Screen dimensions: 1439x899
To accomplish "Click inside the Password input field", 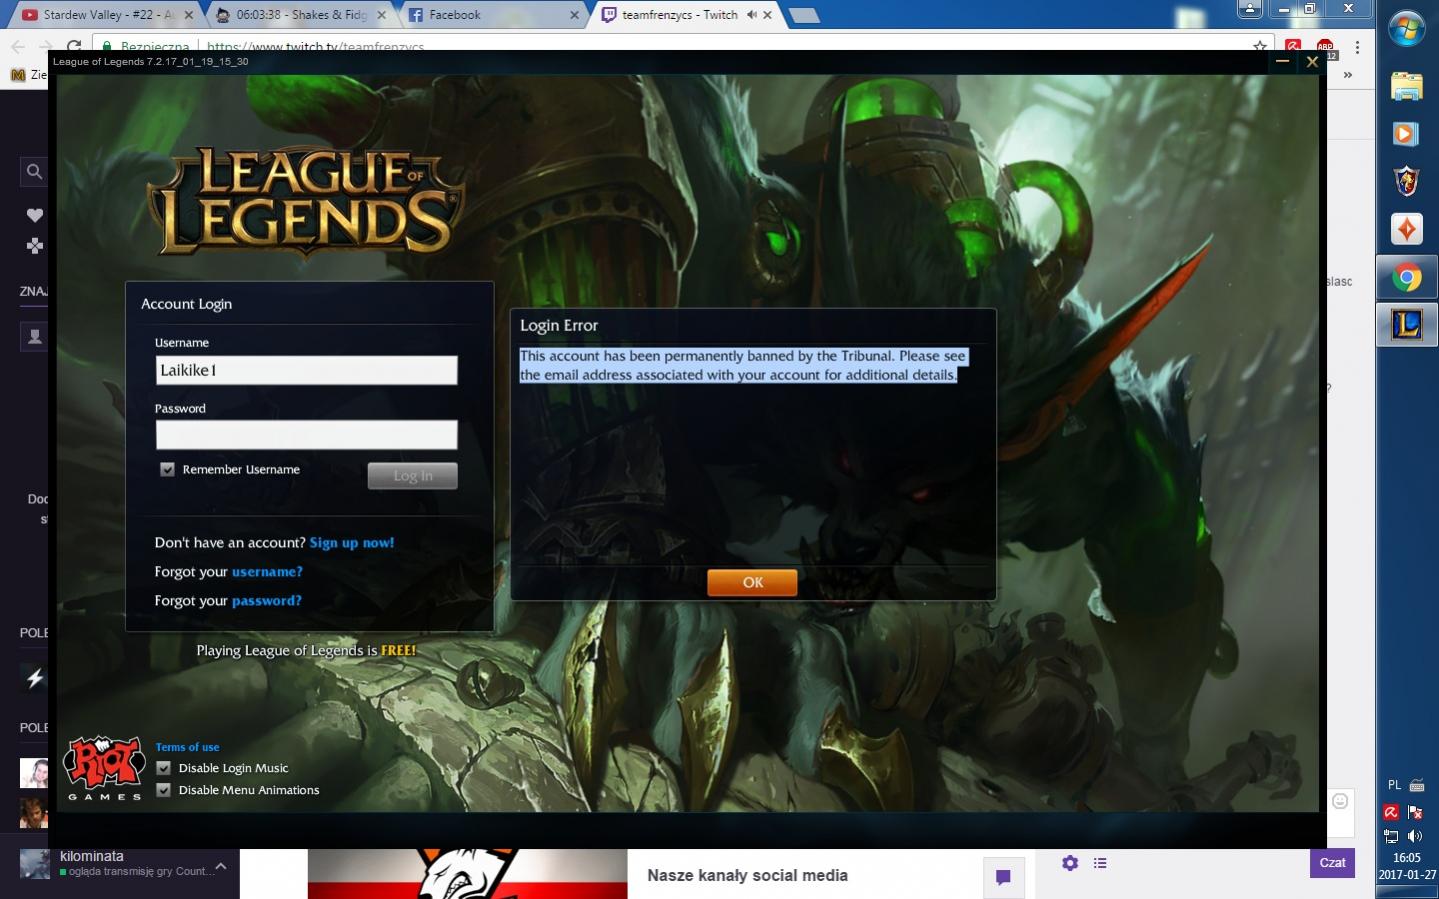I will coord(306,435).
